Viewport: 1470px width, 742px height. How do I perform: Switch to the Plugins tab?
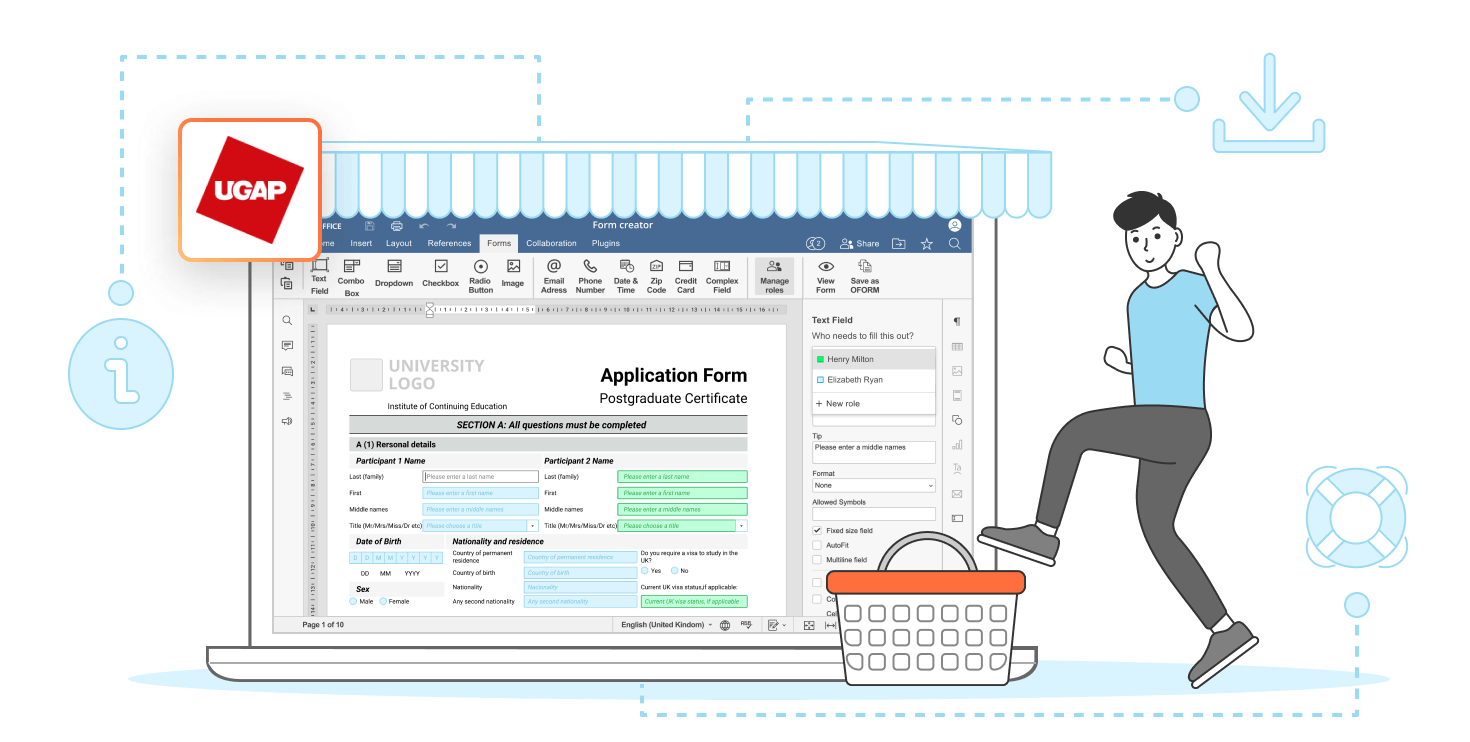coord(606,243)
